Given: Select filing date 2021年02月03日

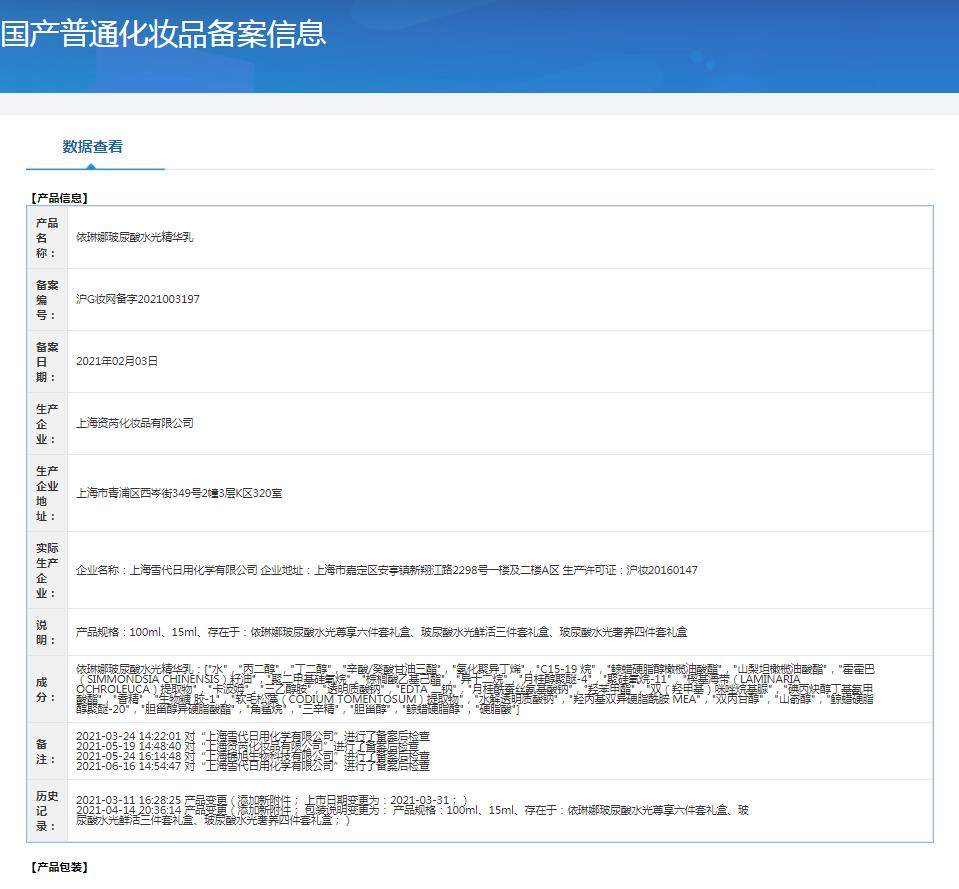Looking at the screenshot, I should (117, 361).
